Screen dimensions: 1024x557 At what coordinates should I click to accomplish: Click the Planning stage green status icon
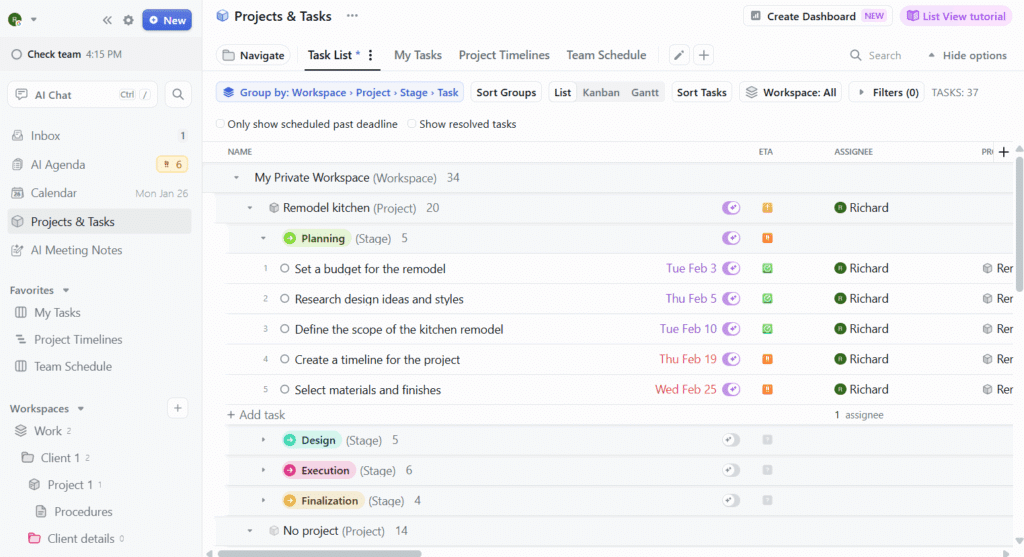pyautogui.click(x=290, y=238)
